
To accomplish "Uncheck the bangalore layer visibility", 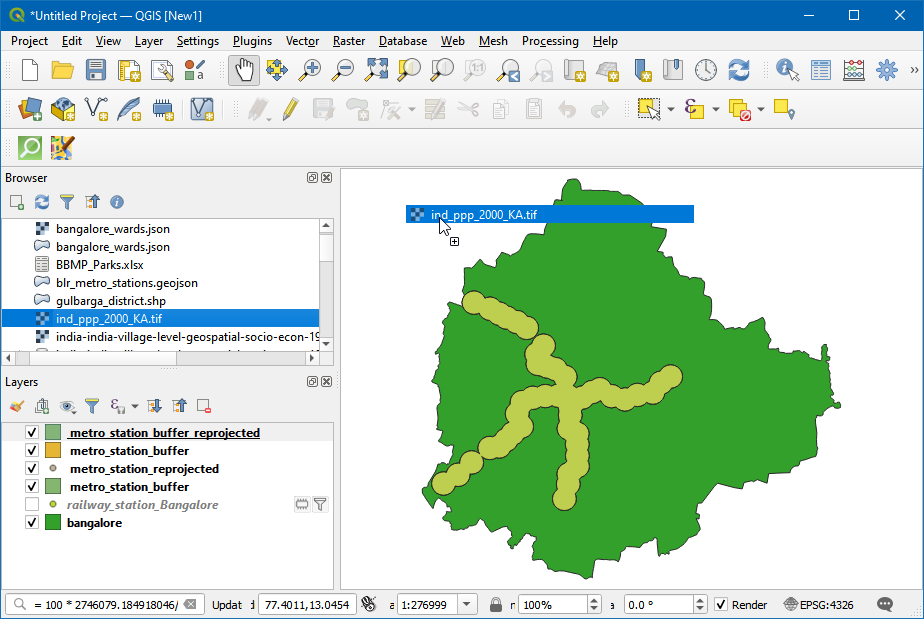I will pos(31,522).
